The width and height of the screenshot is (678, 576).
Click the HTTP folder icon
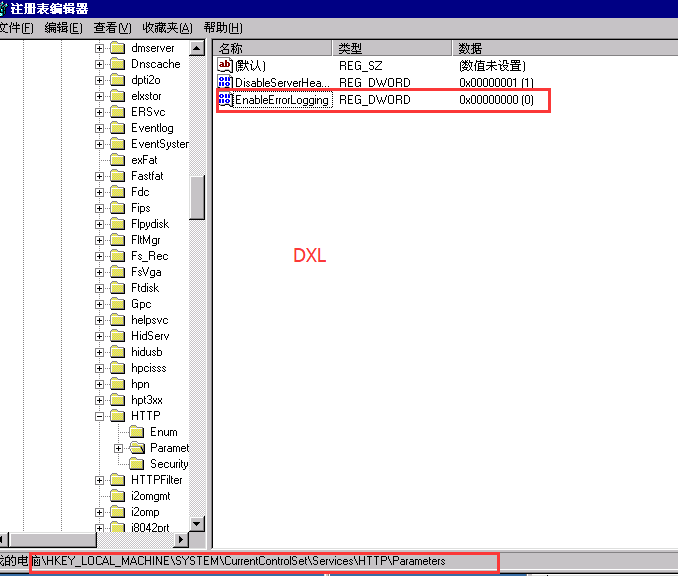click(x=118, y=416)
